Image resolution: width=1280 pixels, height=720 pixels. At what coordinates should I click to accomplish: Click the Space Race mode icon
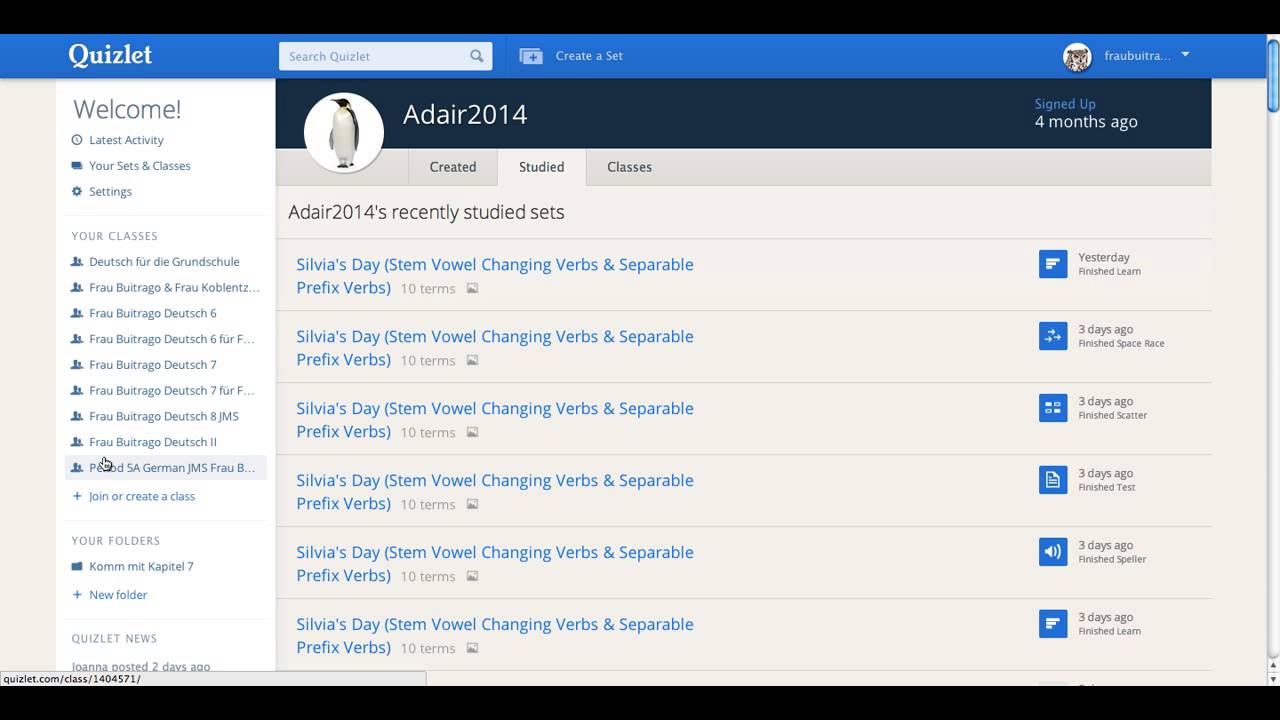pyautogui.click(x=1053, y=336)
